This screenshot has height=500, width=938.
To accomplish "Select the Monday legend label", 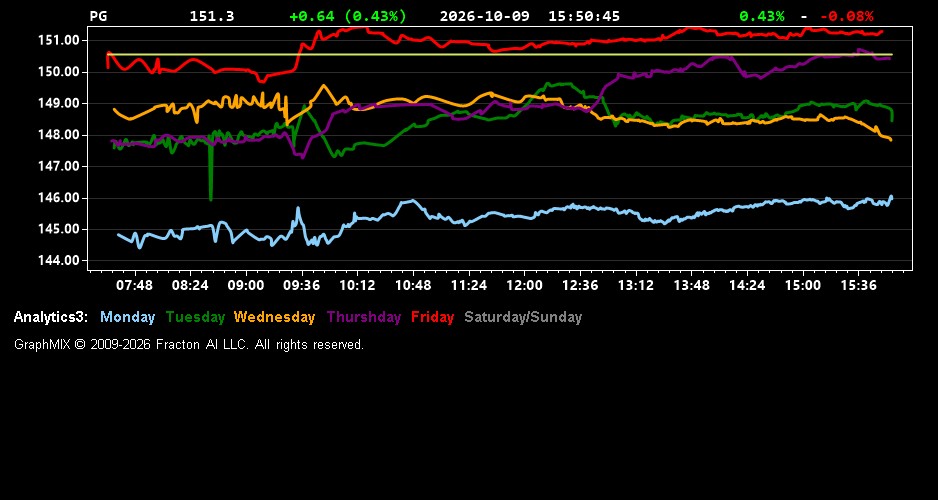I will click(127, 318).
